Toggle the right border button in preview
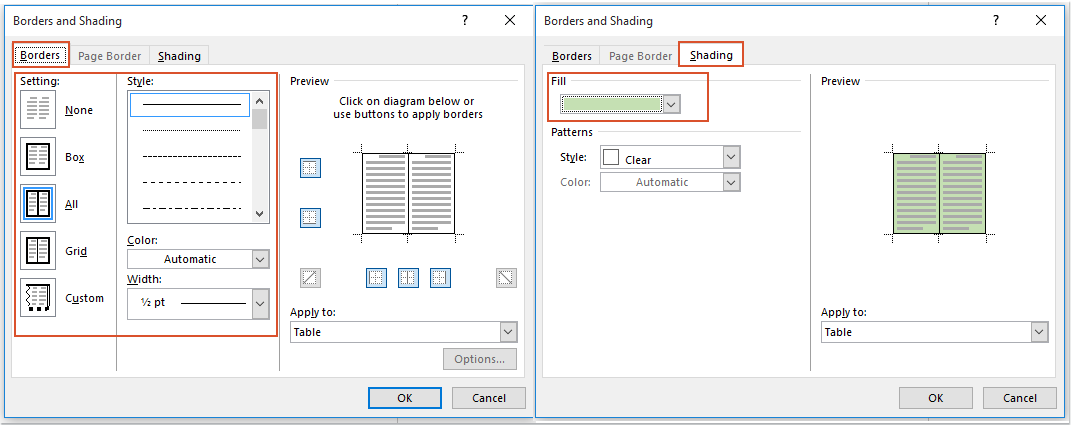Screen dimensions: 1071x425 440,278
